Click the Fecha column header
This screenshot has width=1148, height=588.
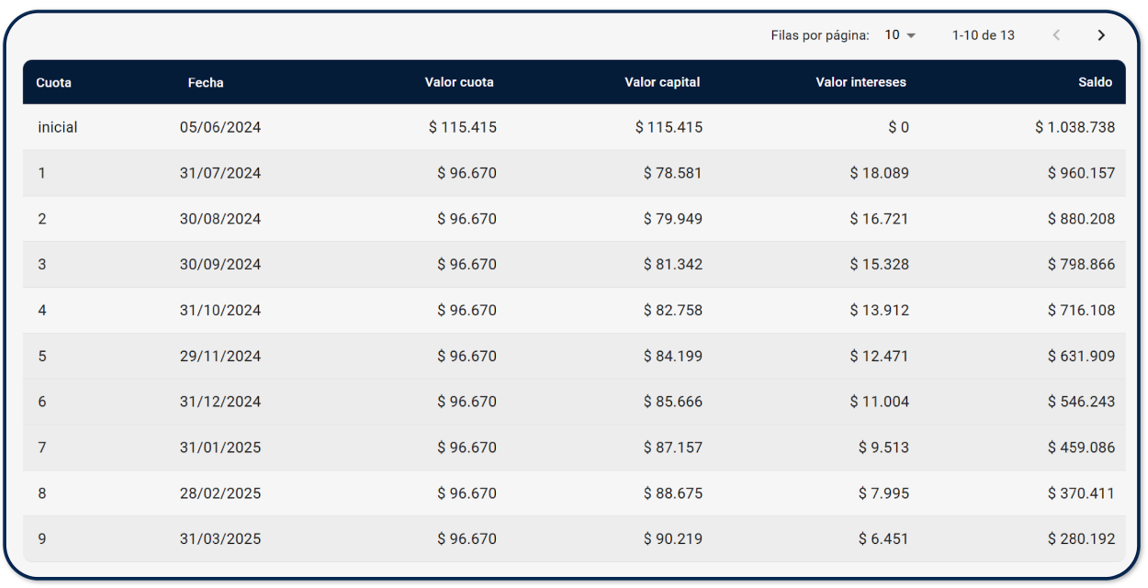[x=206, y=83]
